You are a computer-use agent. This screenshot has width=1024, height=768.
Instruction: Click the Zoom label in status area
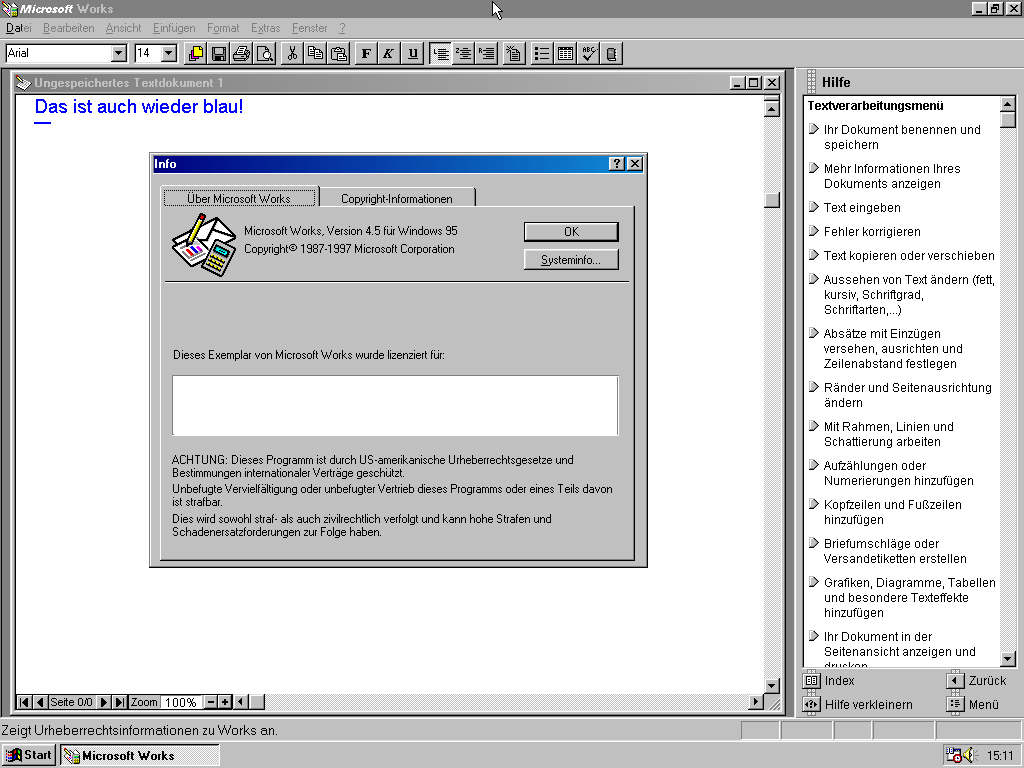144,702
